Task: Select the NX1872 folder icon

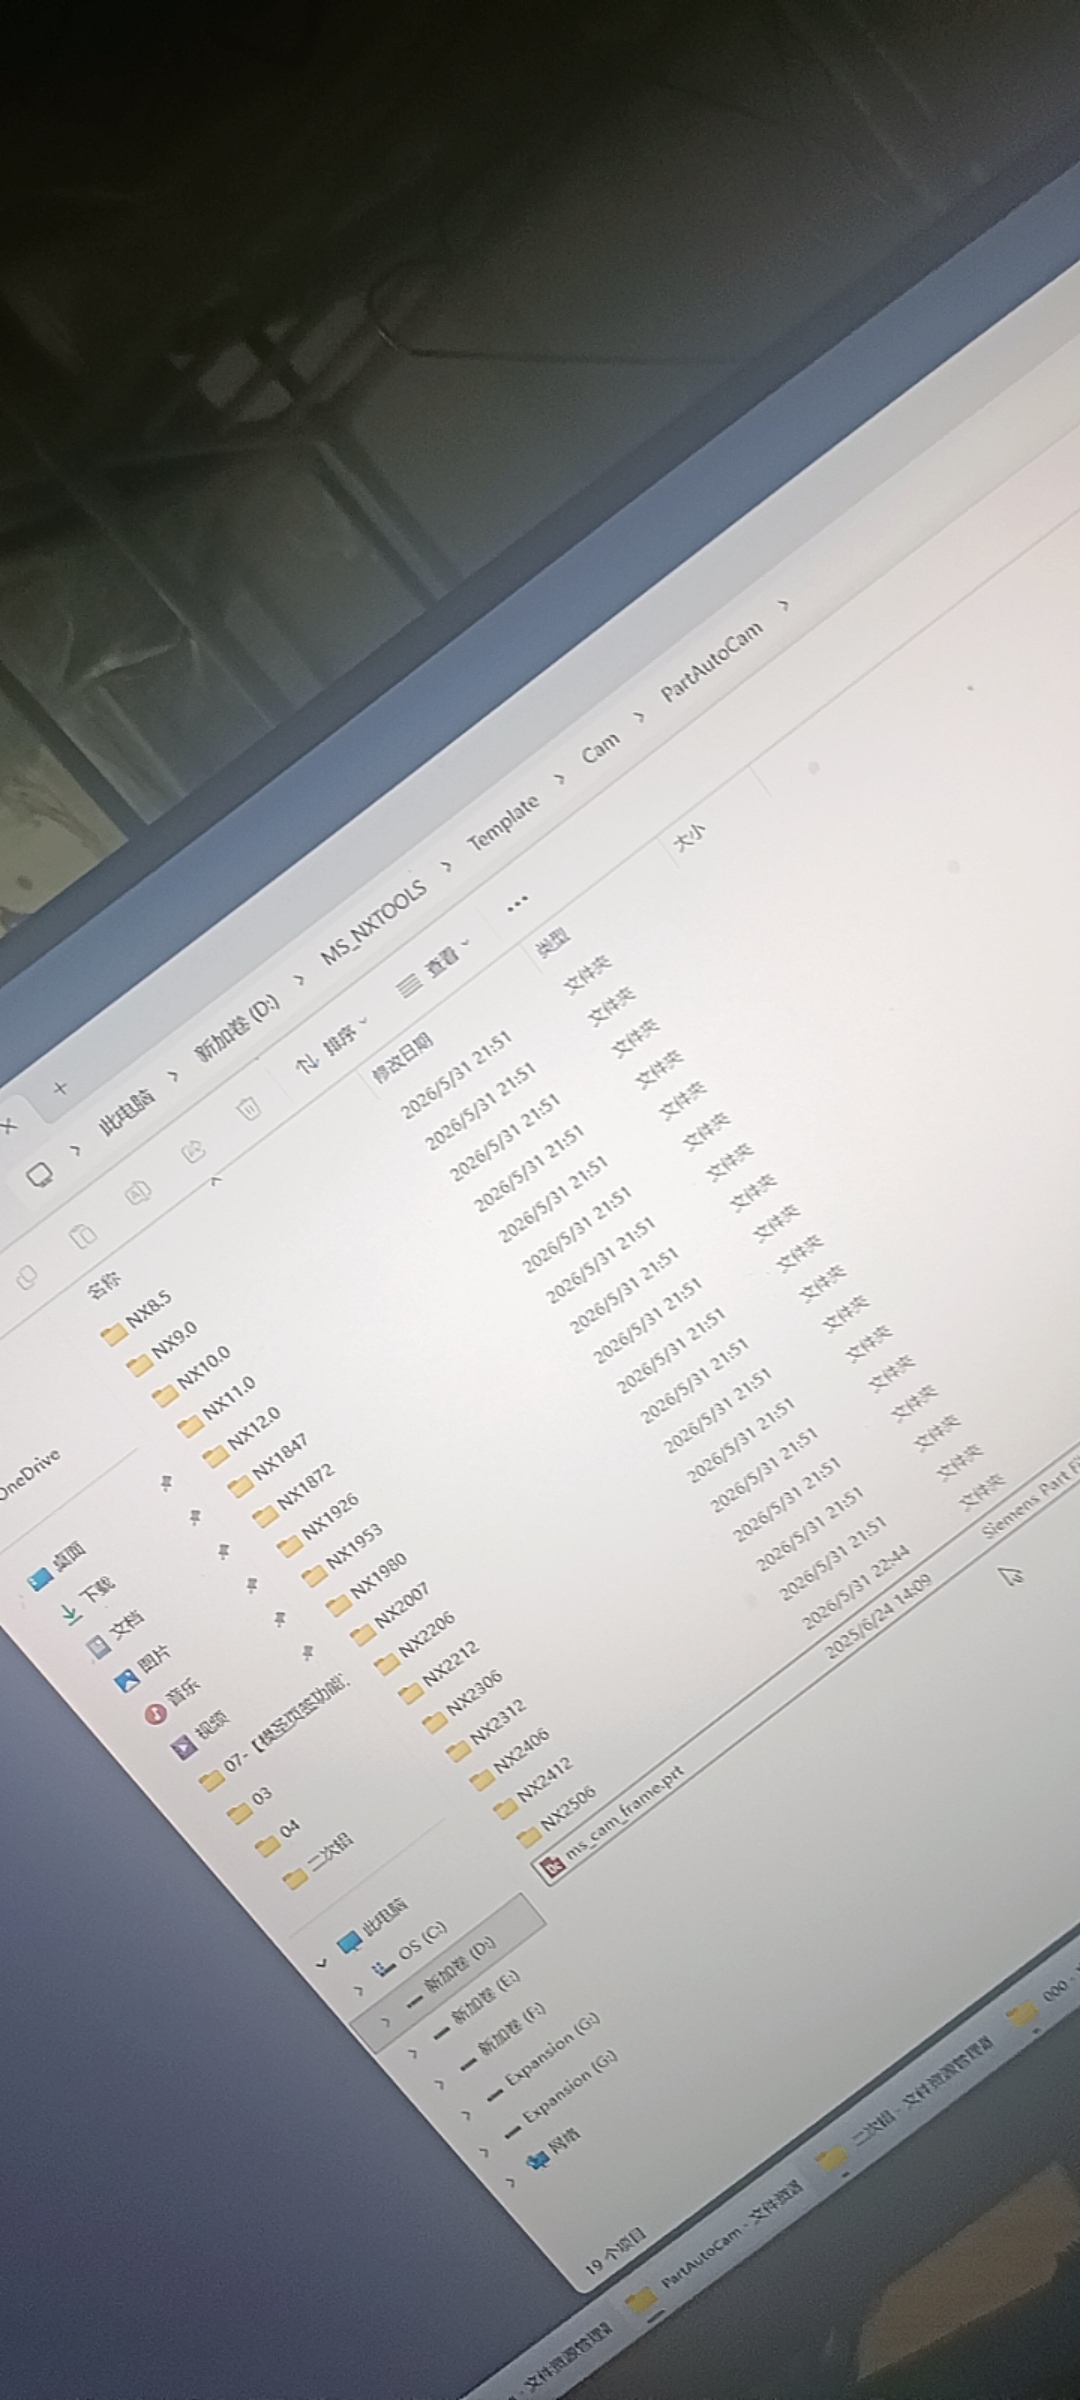Action: [x=264, y=1518]
